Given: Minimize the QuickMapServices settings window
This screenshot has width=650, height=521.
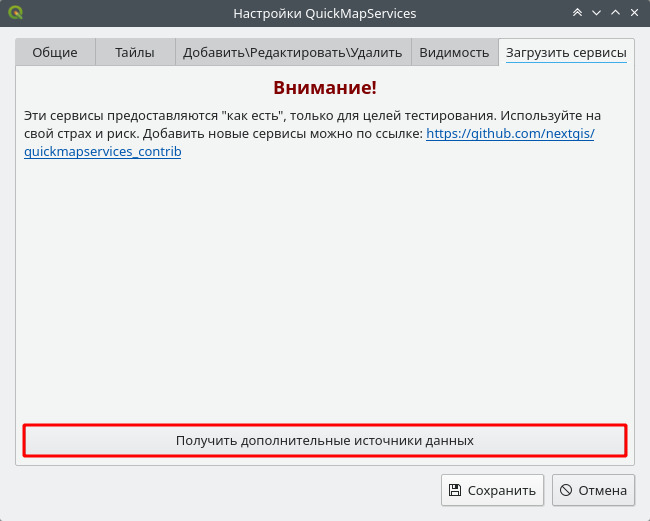Looking at the screenshot, I should click(x=596, y=13).
